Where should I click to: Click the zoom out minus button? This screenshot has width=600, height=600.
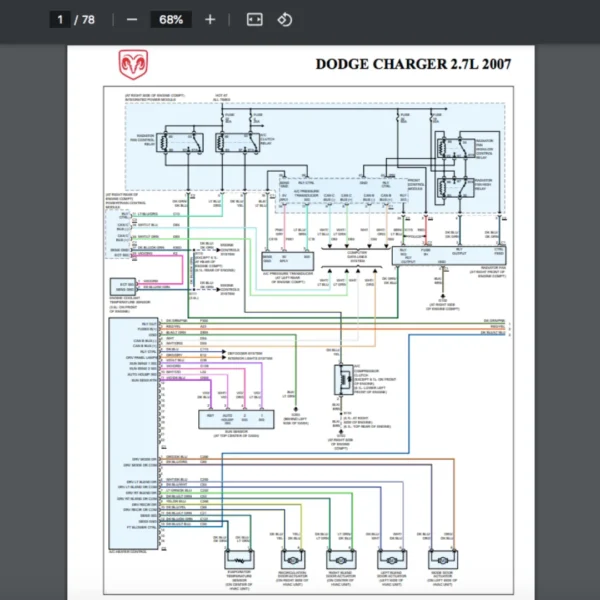pyautogui.click(x=132, y=19)
